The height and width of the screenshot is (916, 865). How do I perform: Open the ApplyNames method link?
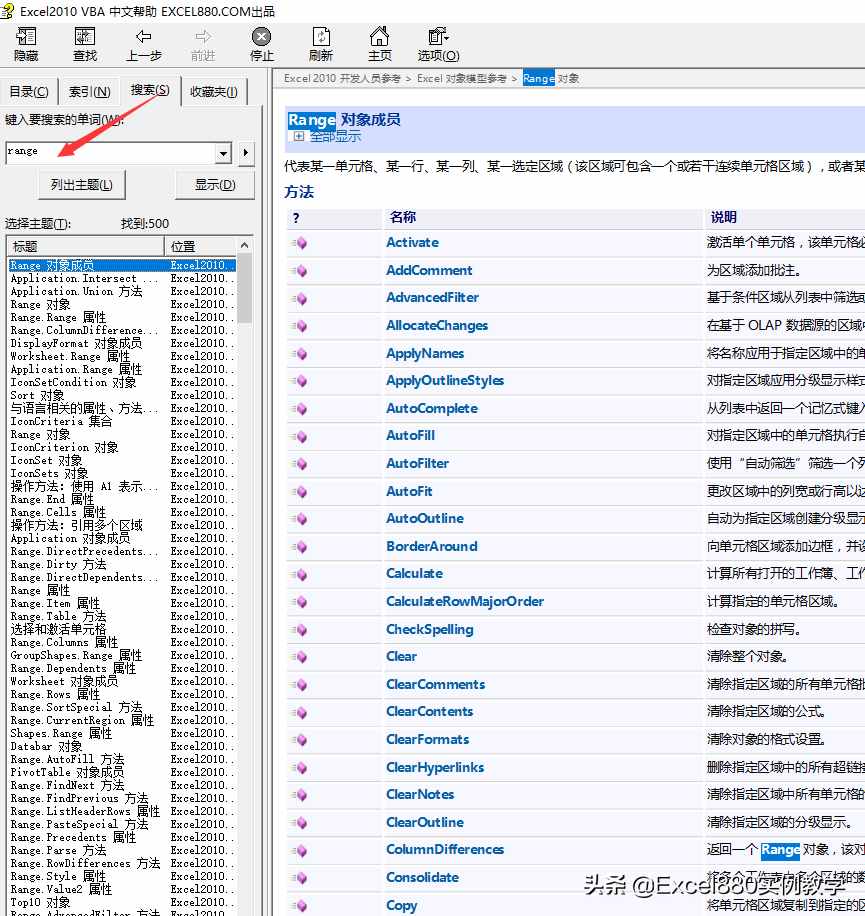[x=425, y=353]
